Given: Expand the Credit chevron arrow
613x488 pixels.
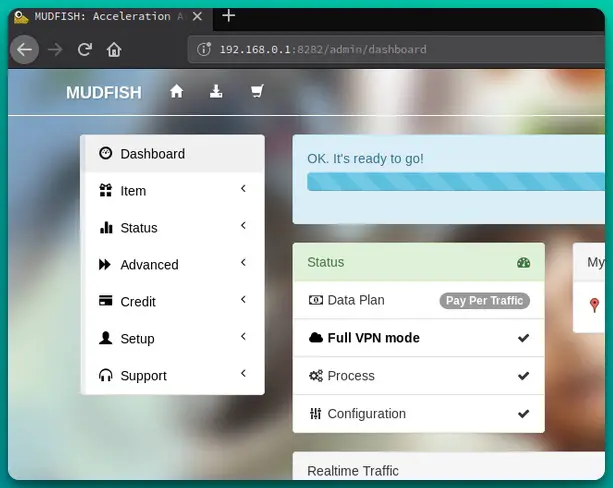Looking at the screenshot, I should tap(243, 299).
